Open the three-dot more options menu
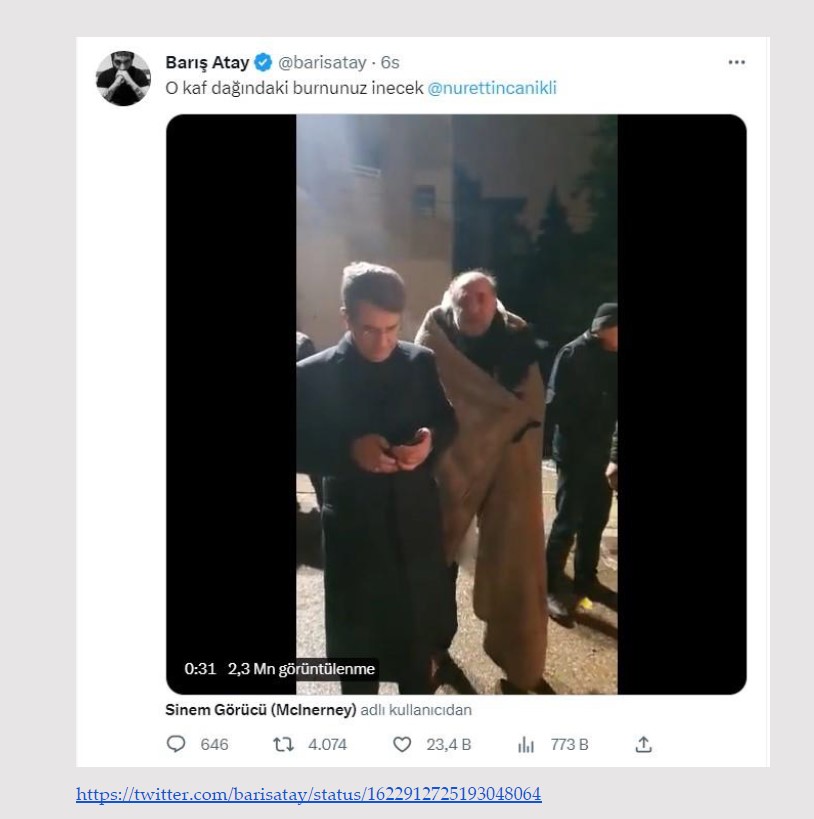814x819 pixels. 738,60
